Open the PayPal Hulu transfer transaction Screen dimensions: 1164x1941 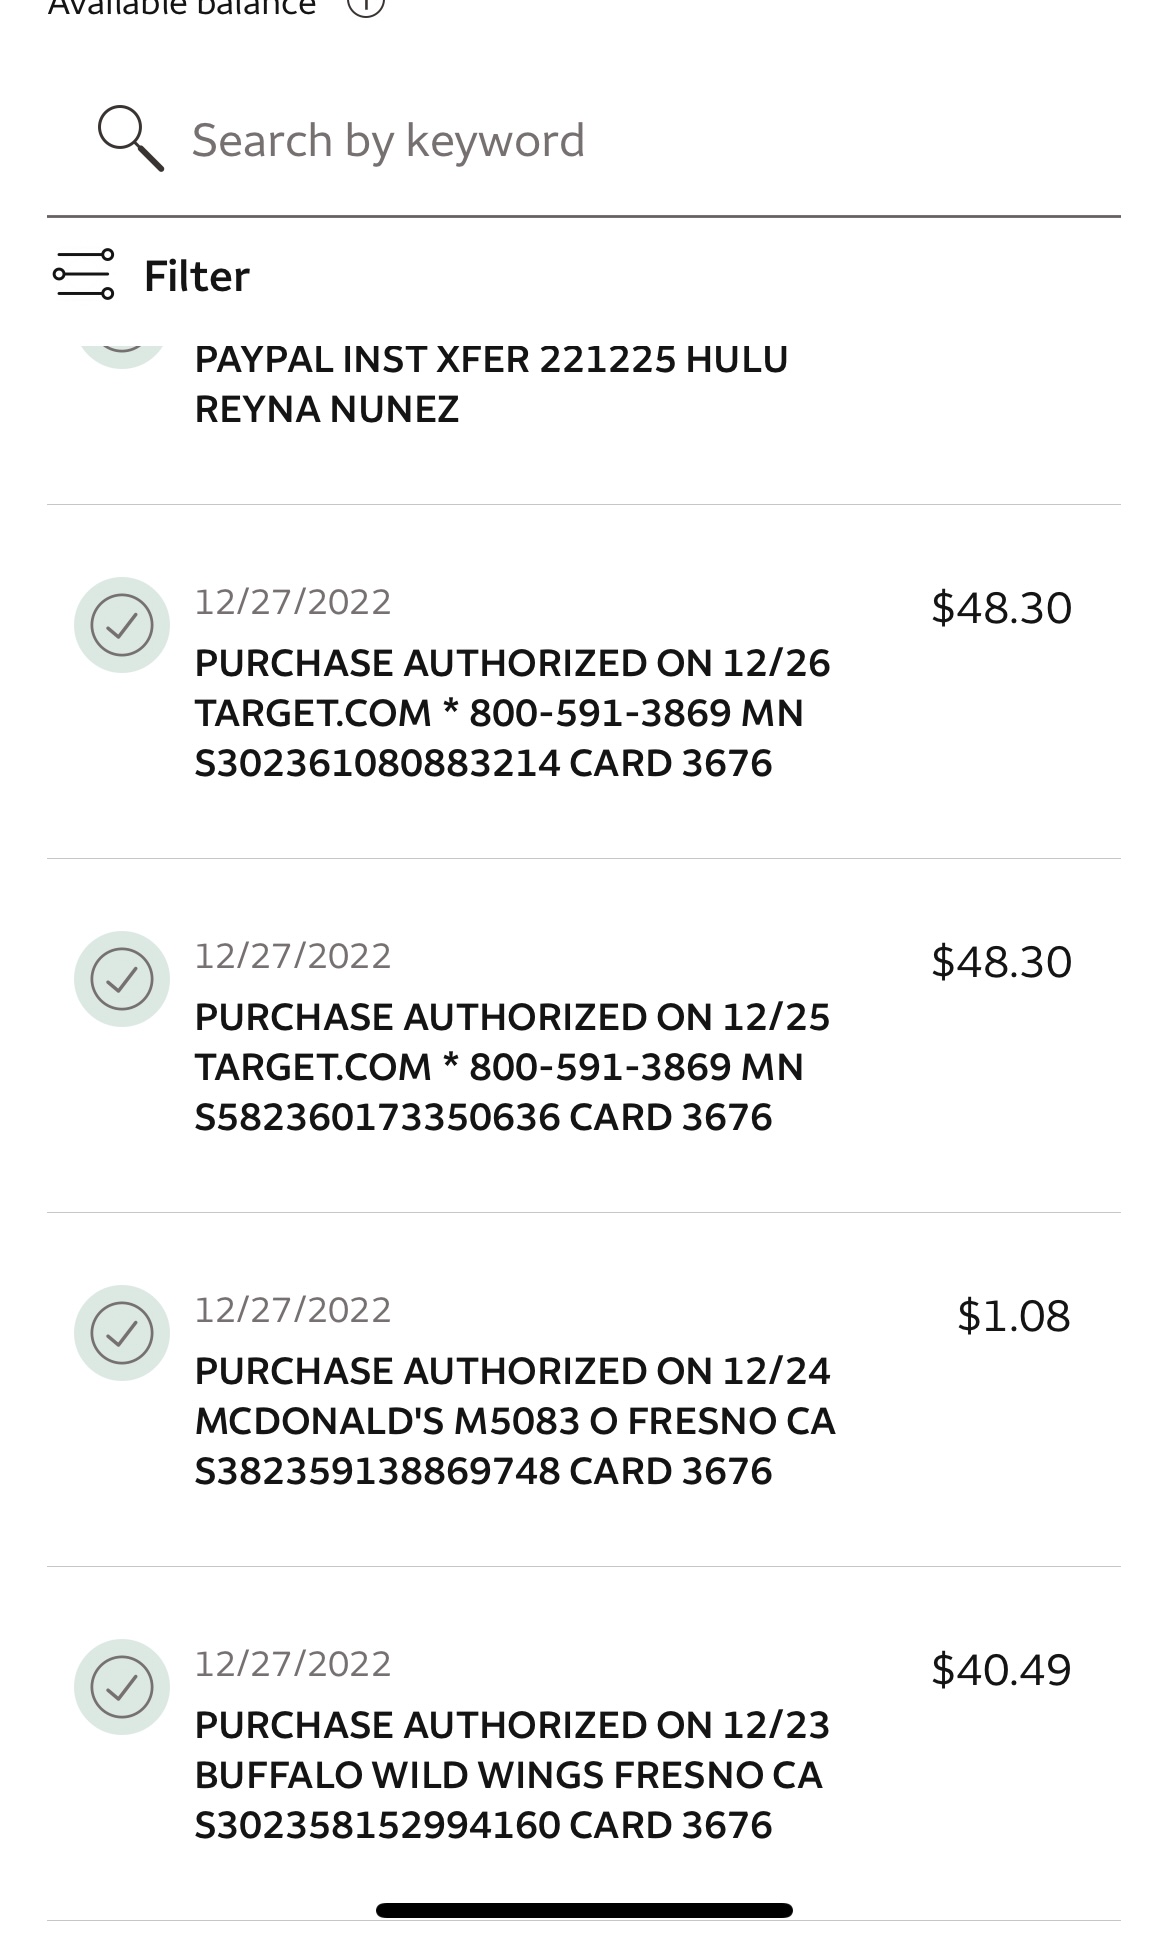coord(491,384)
